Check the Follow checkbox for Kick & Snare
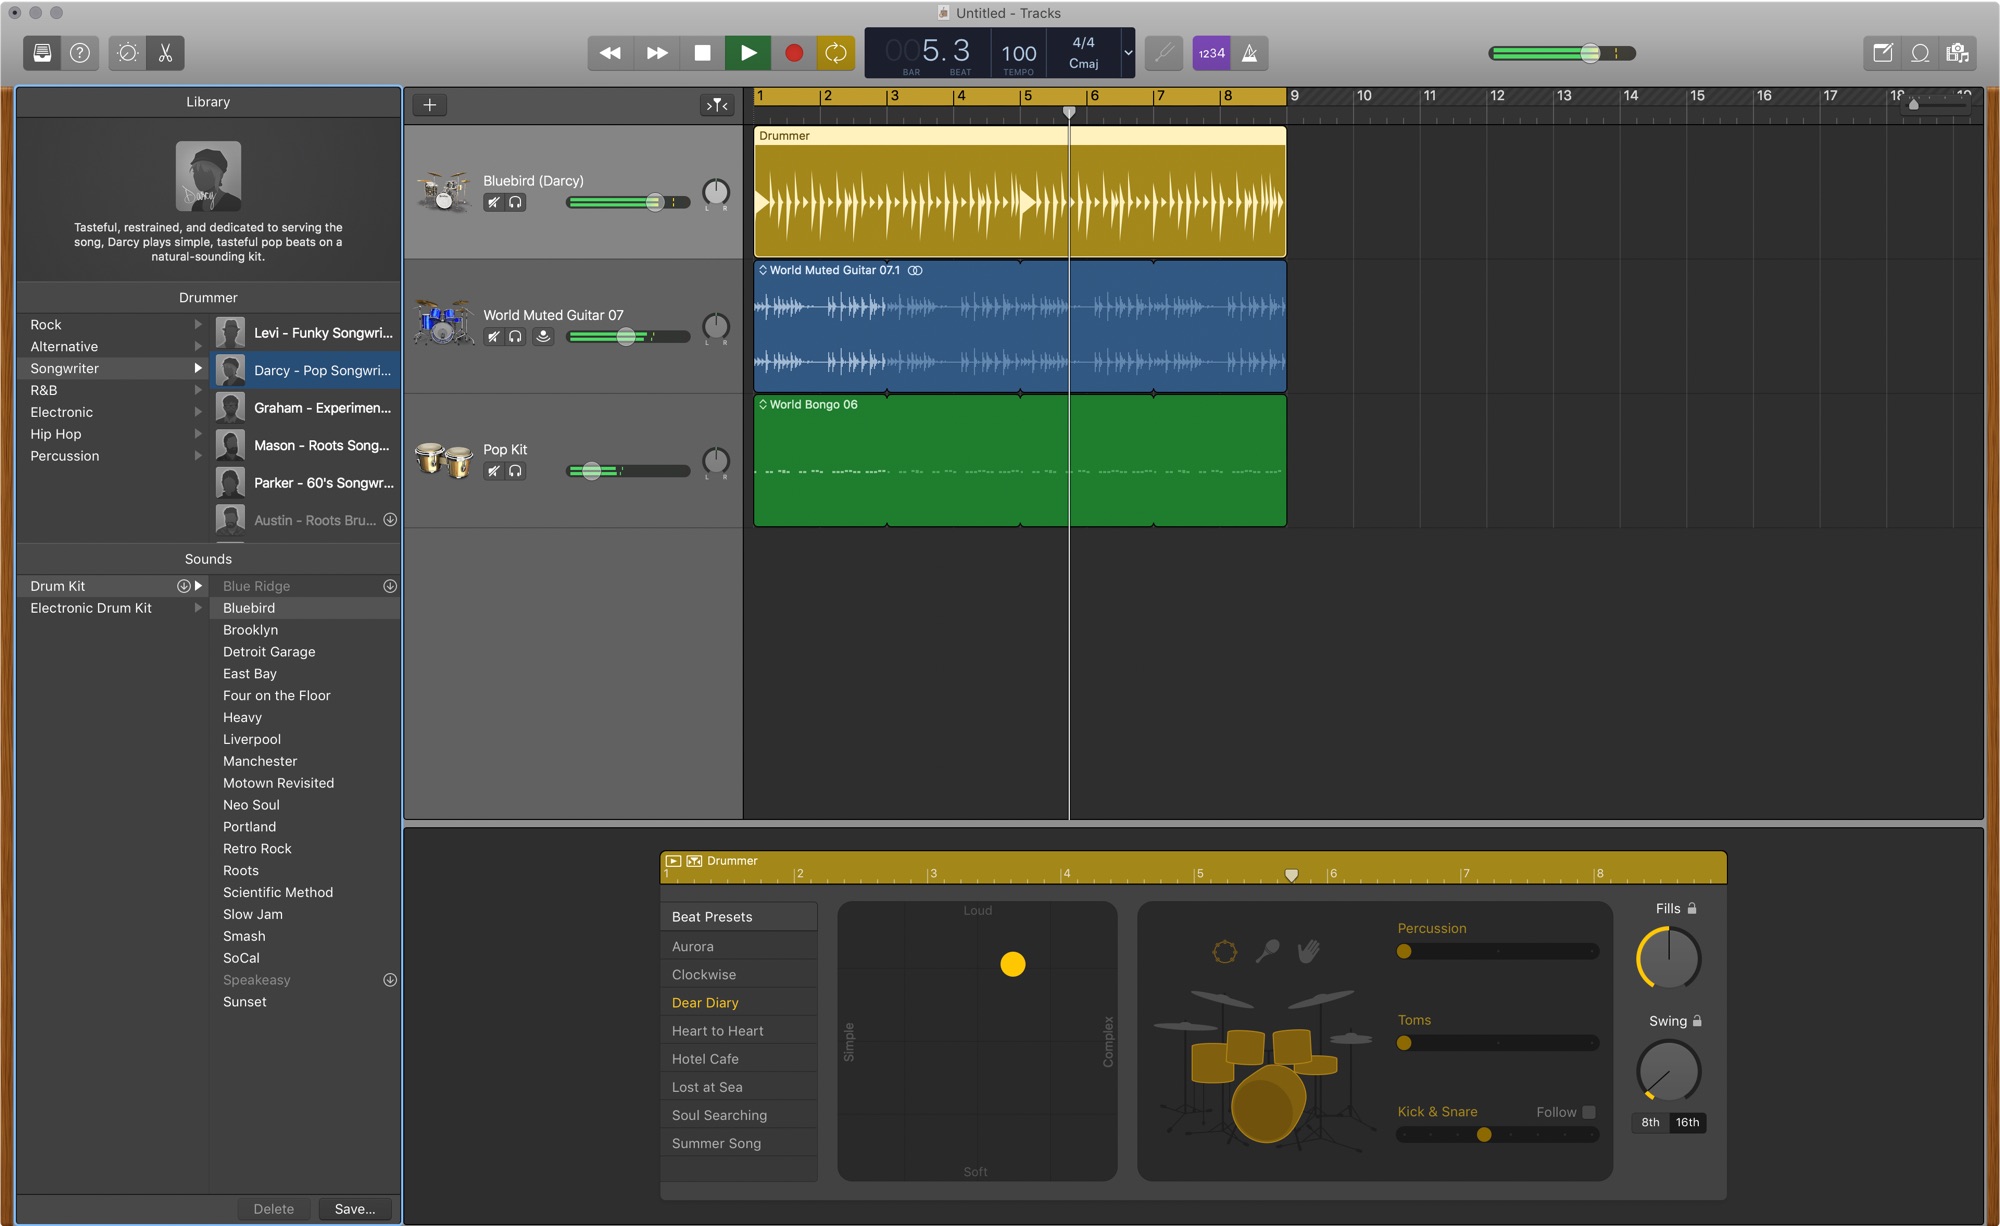This screenshot has width=2000, height=1226. coord(1589,1112)
